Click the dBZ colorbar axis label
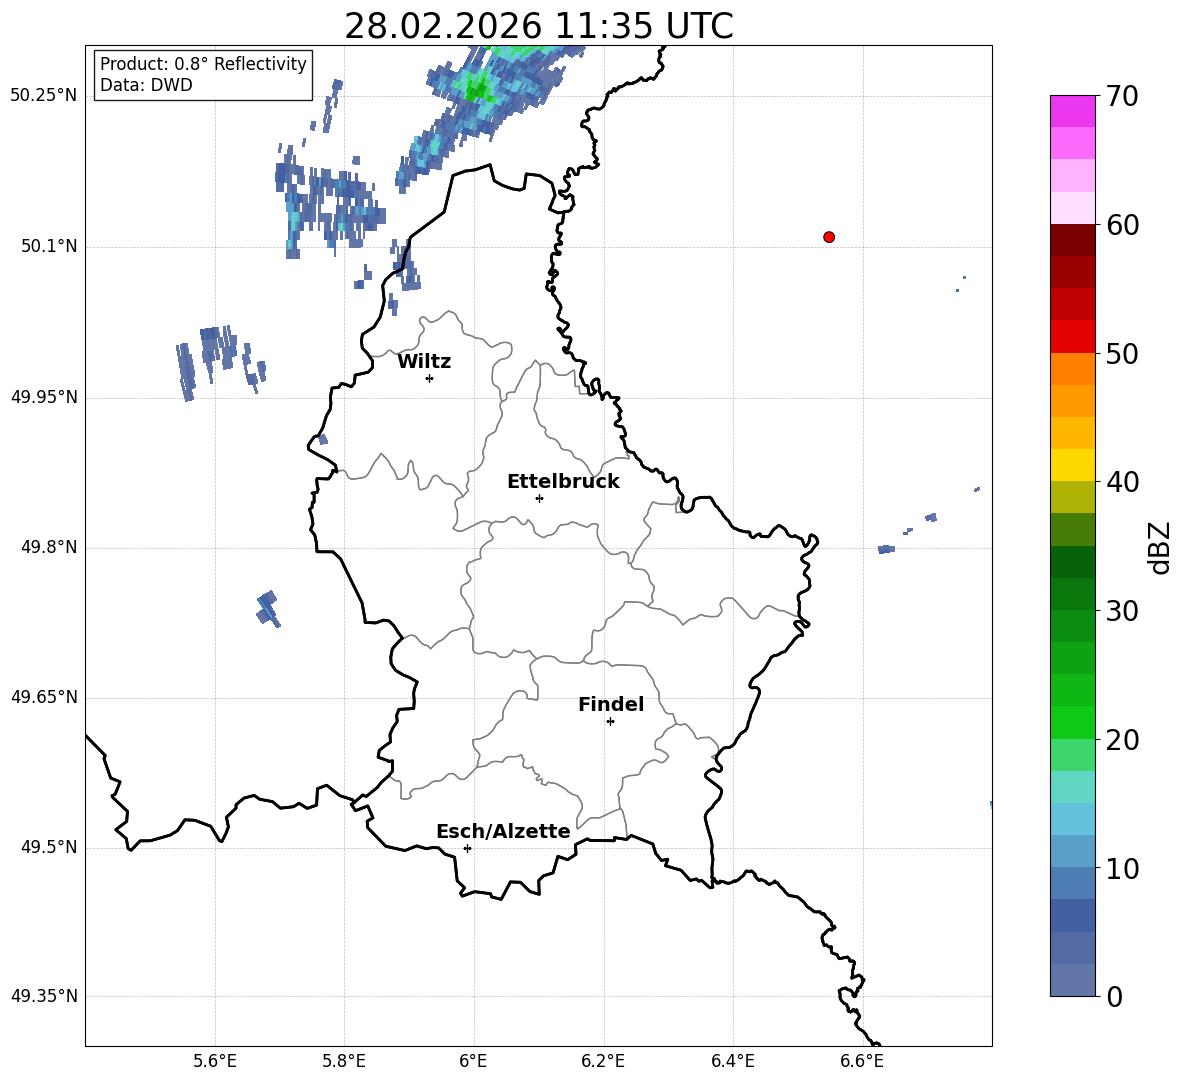 point(1160,547)
